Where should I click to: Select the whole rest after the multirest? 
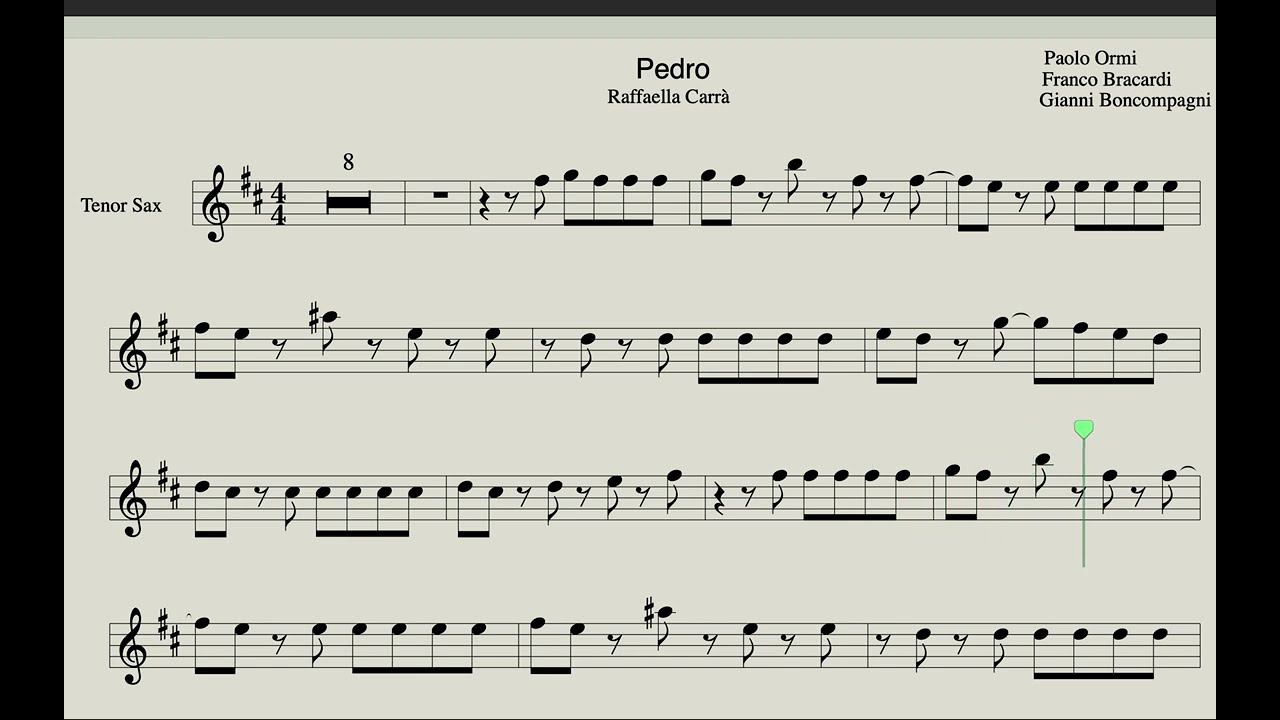[x=440, y=195]
